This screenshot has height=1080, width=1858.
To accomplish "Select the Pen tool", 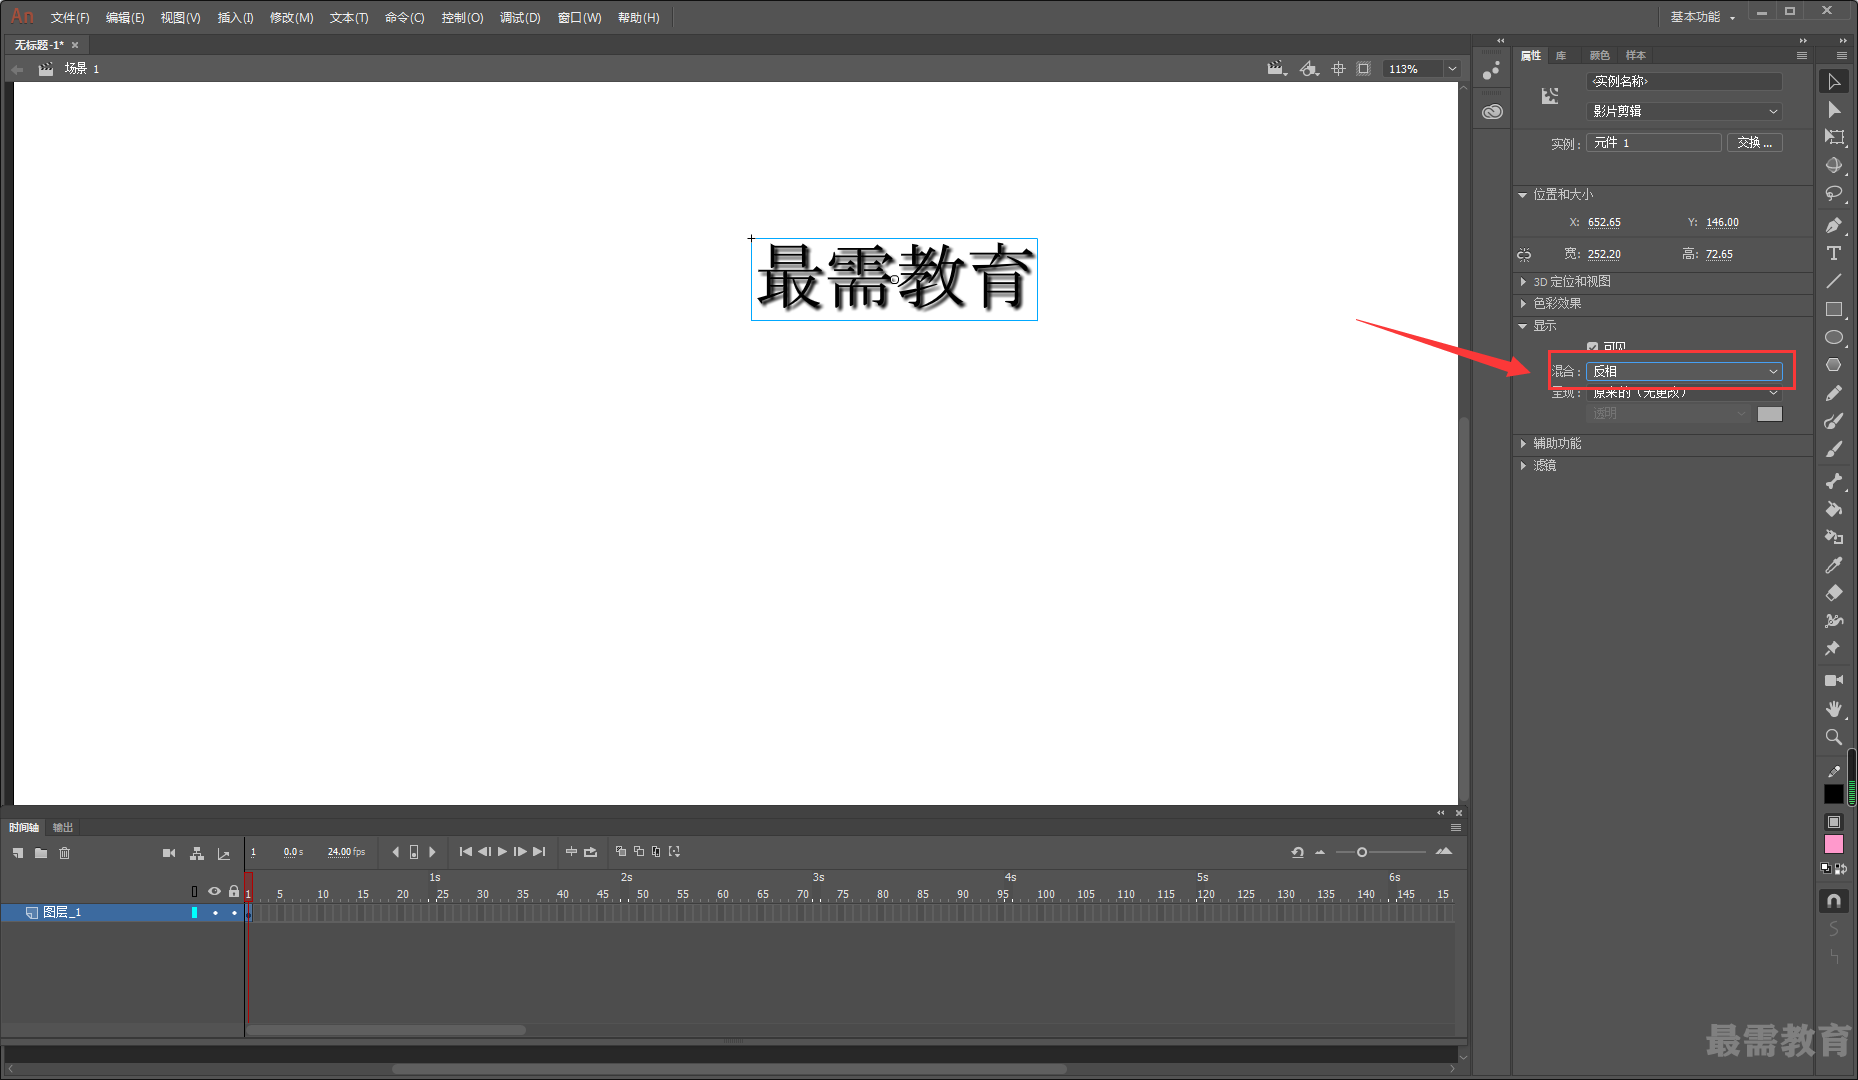I will (x=1833, y=225).
